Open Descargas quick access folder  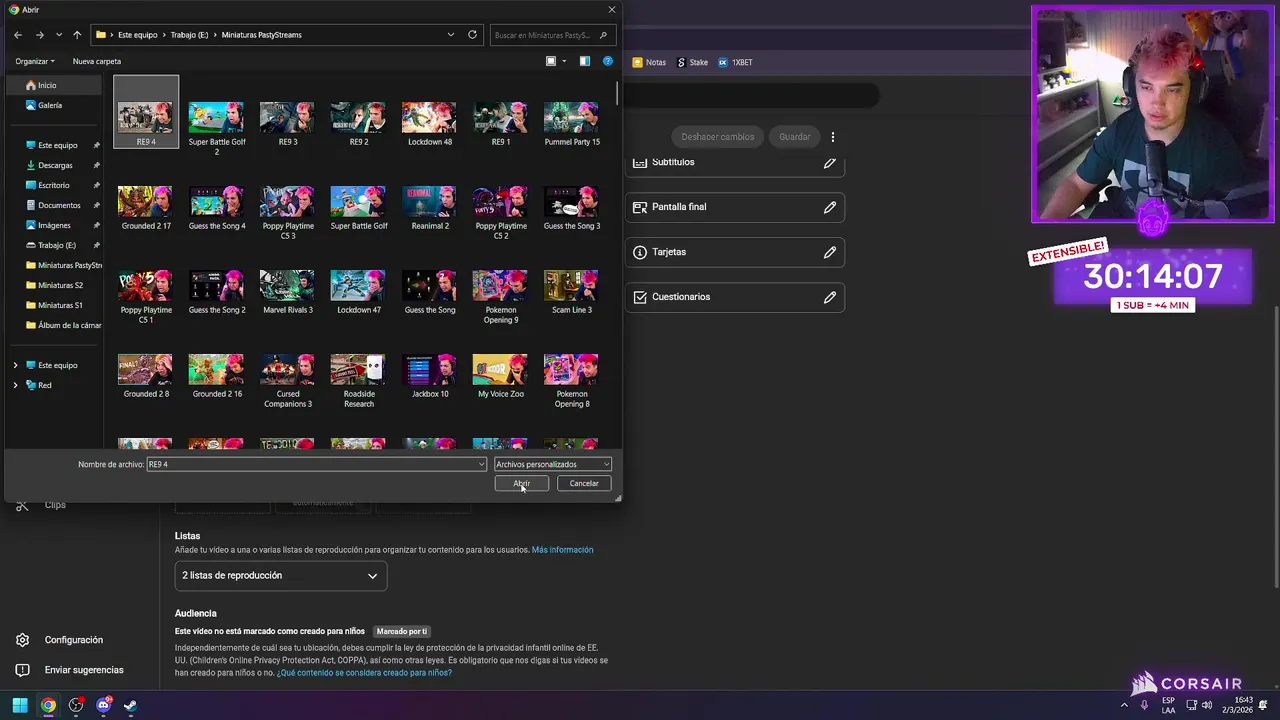55,165
